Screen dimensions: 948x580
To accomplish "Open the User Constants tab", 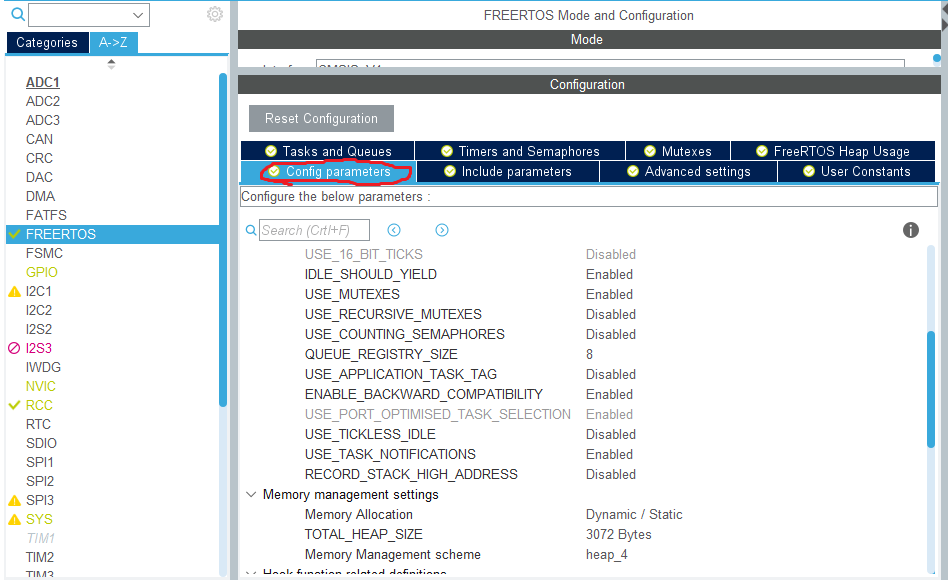I will [857, 172].
